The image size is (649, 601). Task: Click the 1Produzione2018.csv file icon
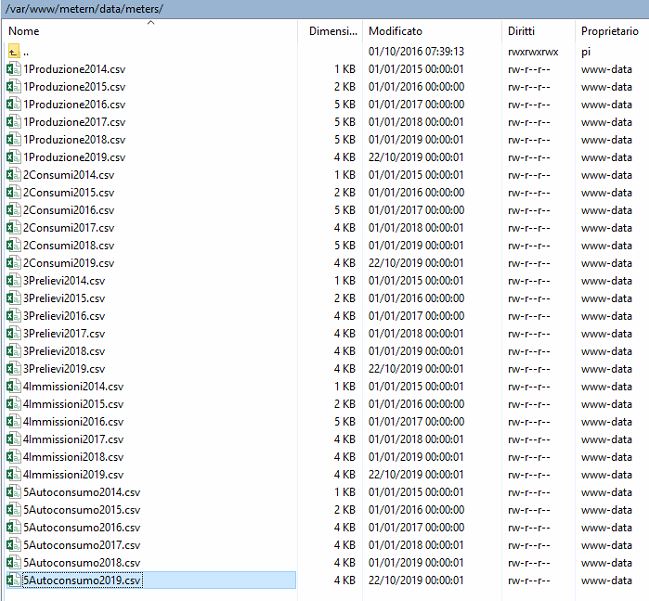tap(14, 139)
